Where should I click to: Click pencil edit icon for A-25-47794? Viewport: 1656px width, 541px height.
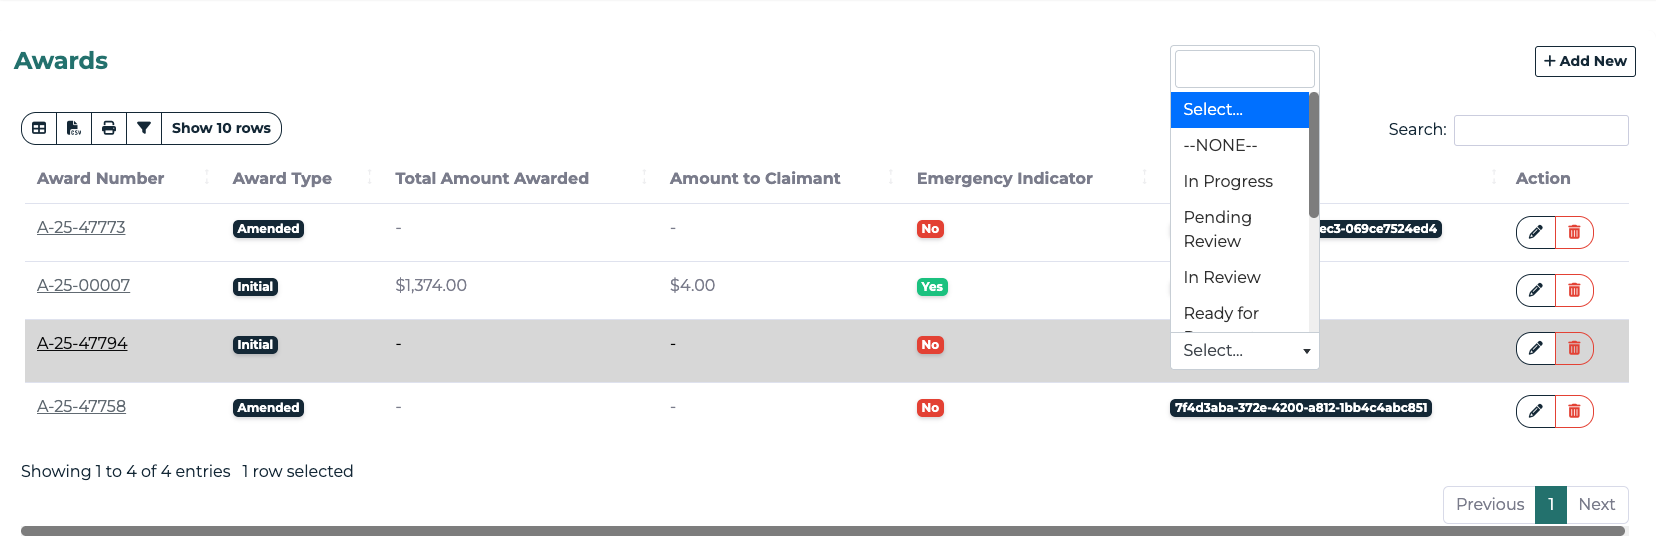pos(1535,348)
